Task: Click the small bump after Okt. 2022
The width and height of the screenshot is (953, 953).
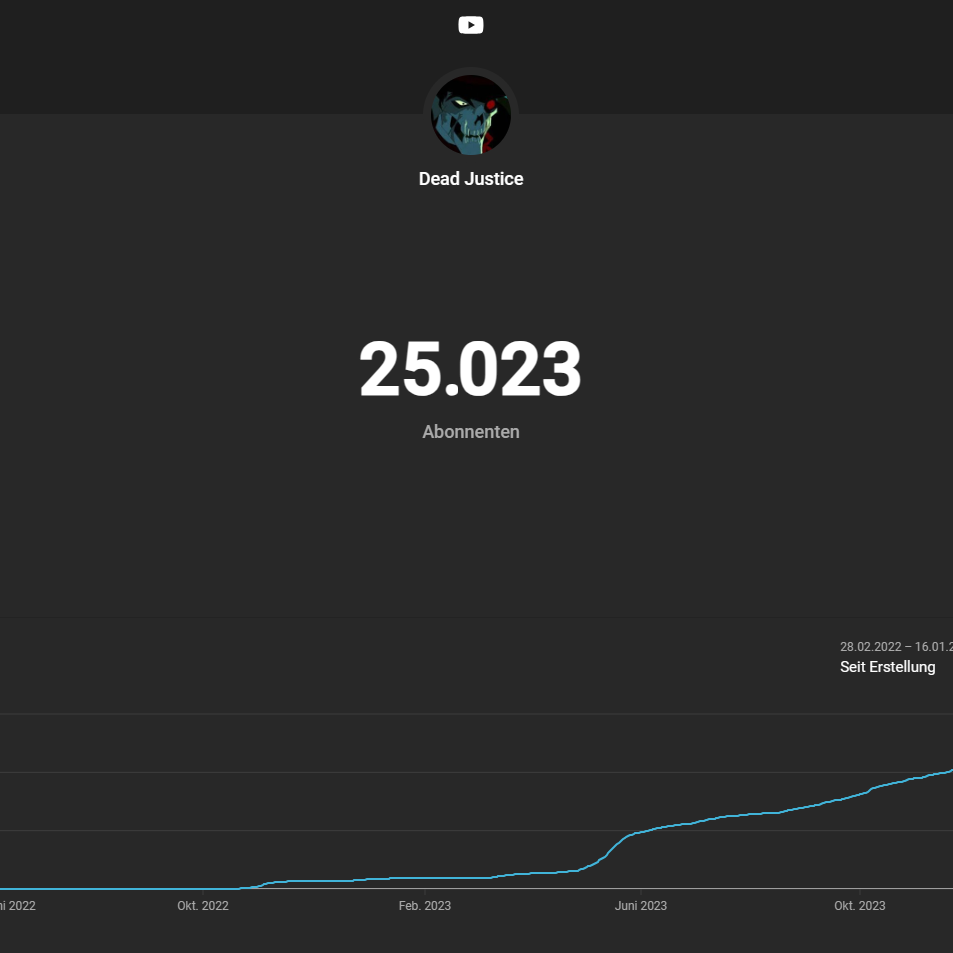Action: [x=264, y=884]
